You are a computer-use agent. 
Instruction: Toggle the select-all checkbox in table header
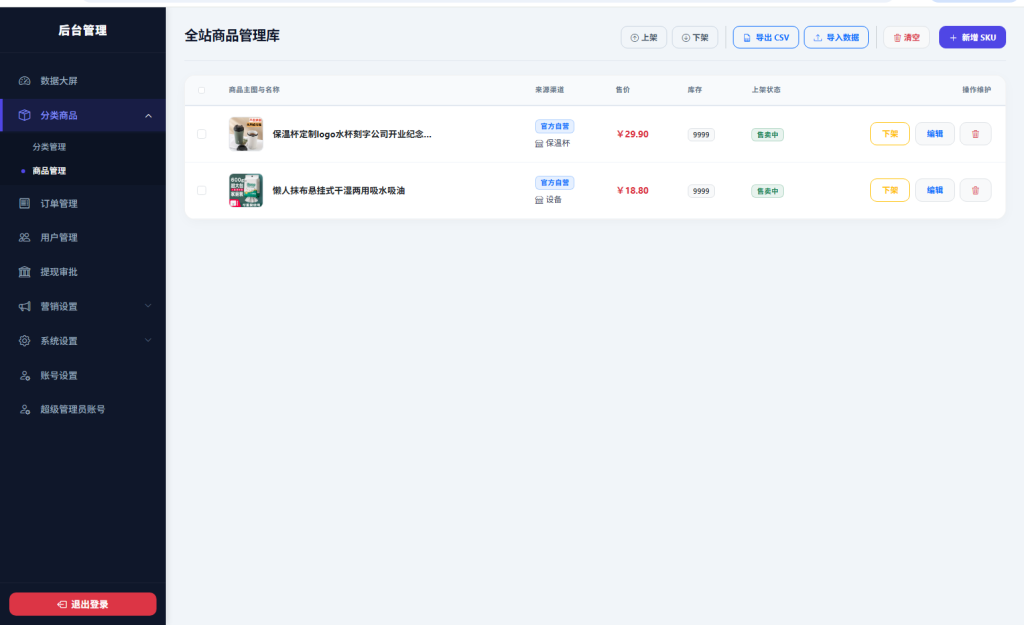(x=201, y=90)
